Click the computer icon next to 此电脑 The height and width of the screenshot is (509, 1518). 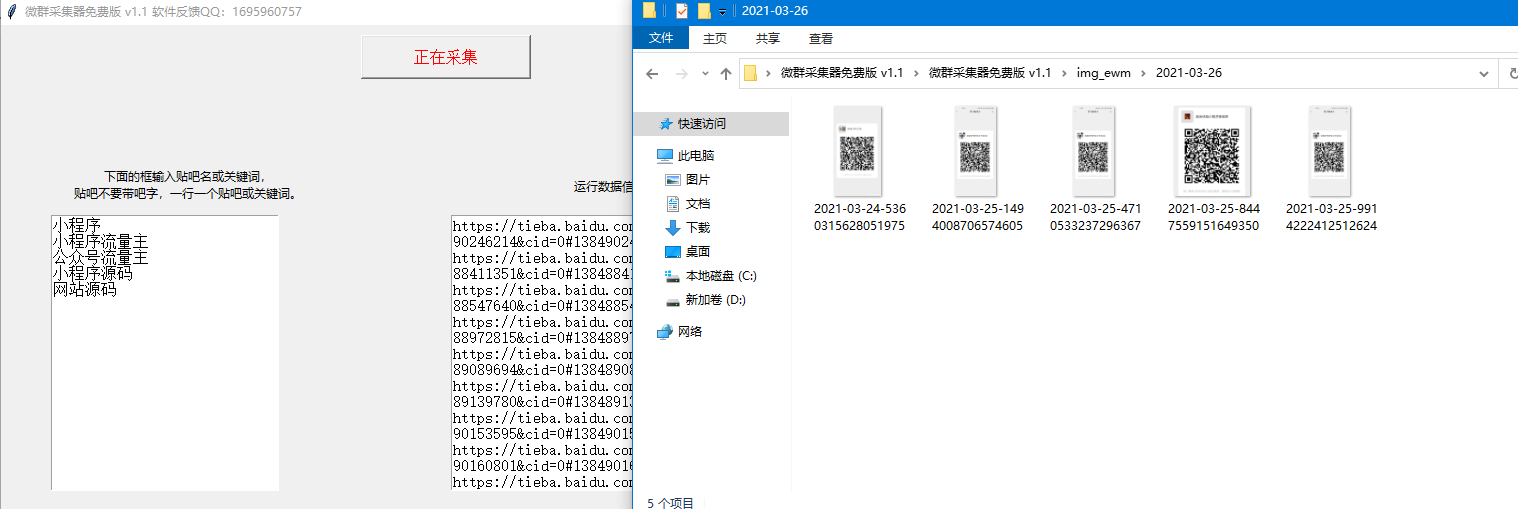665,156
